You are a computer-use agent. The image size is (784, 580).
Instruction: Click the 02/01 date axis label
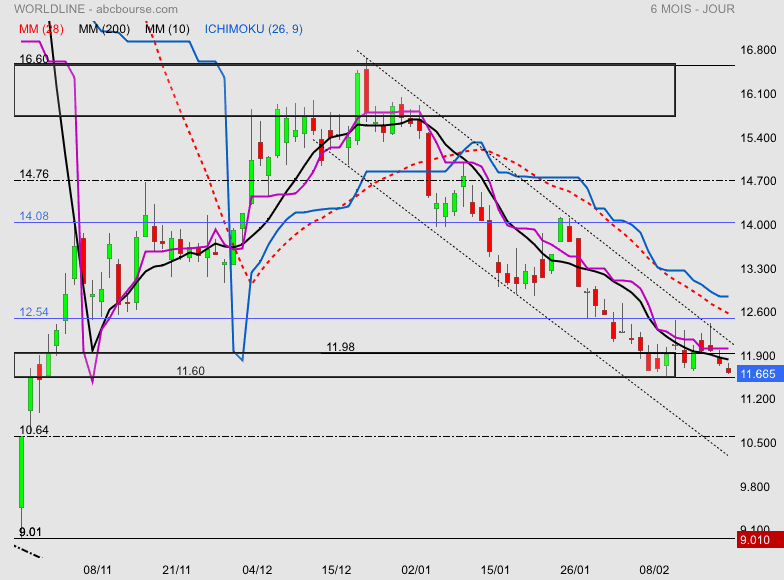pos(416,570)
